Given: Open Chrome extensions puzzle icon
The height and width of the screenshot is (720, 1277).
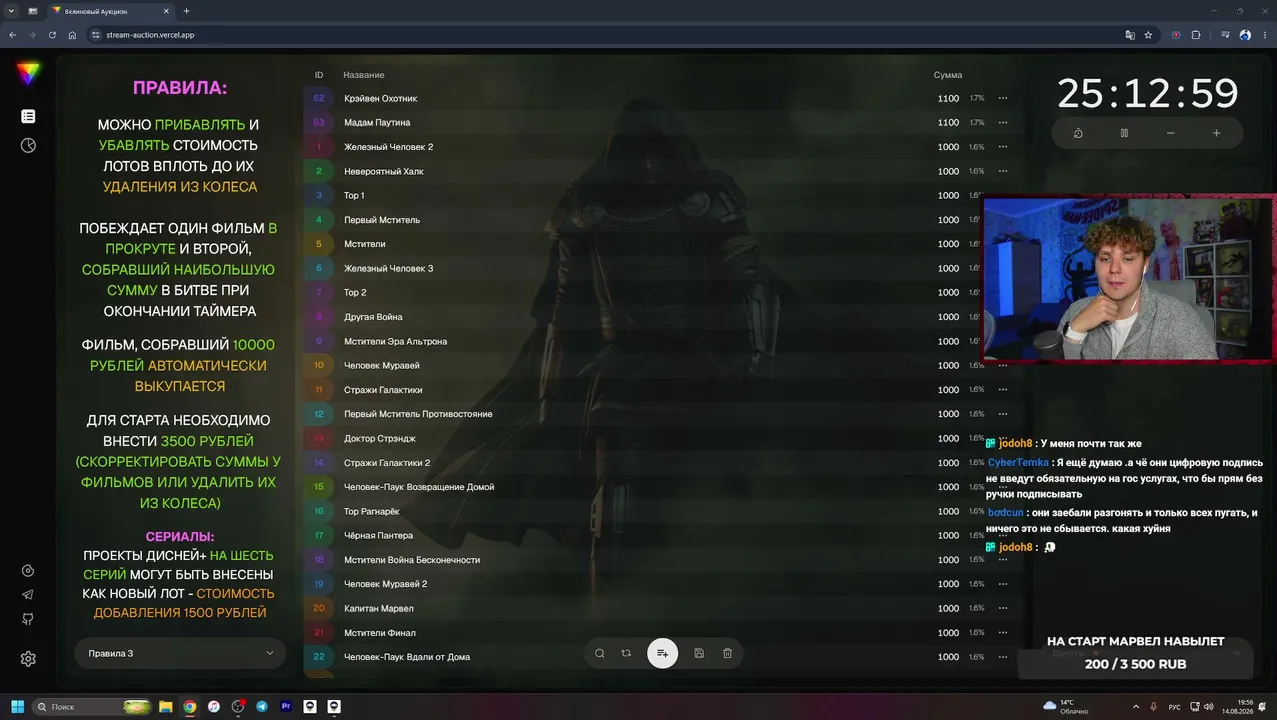Looking at the screenshot, I should coord(1196,35).
